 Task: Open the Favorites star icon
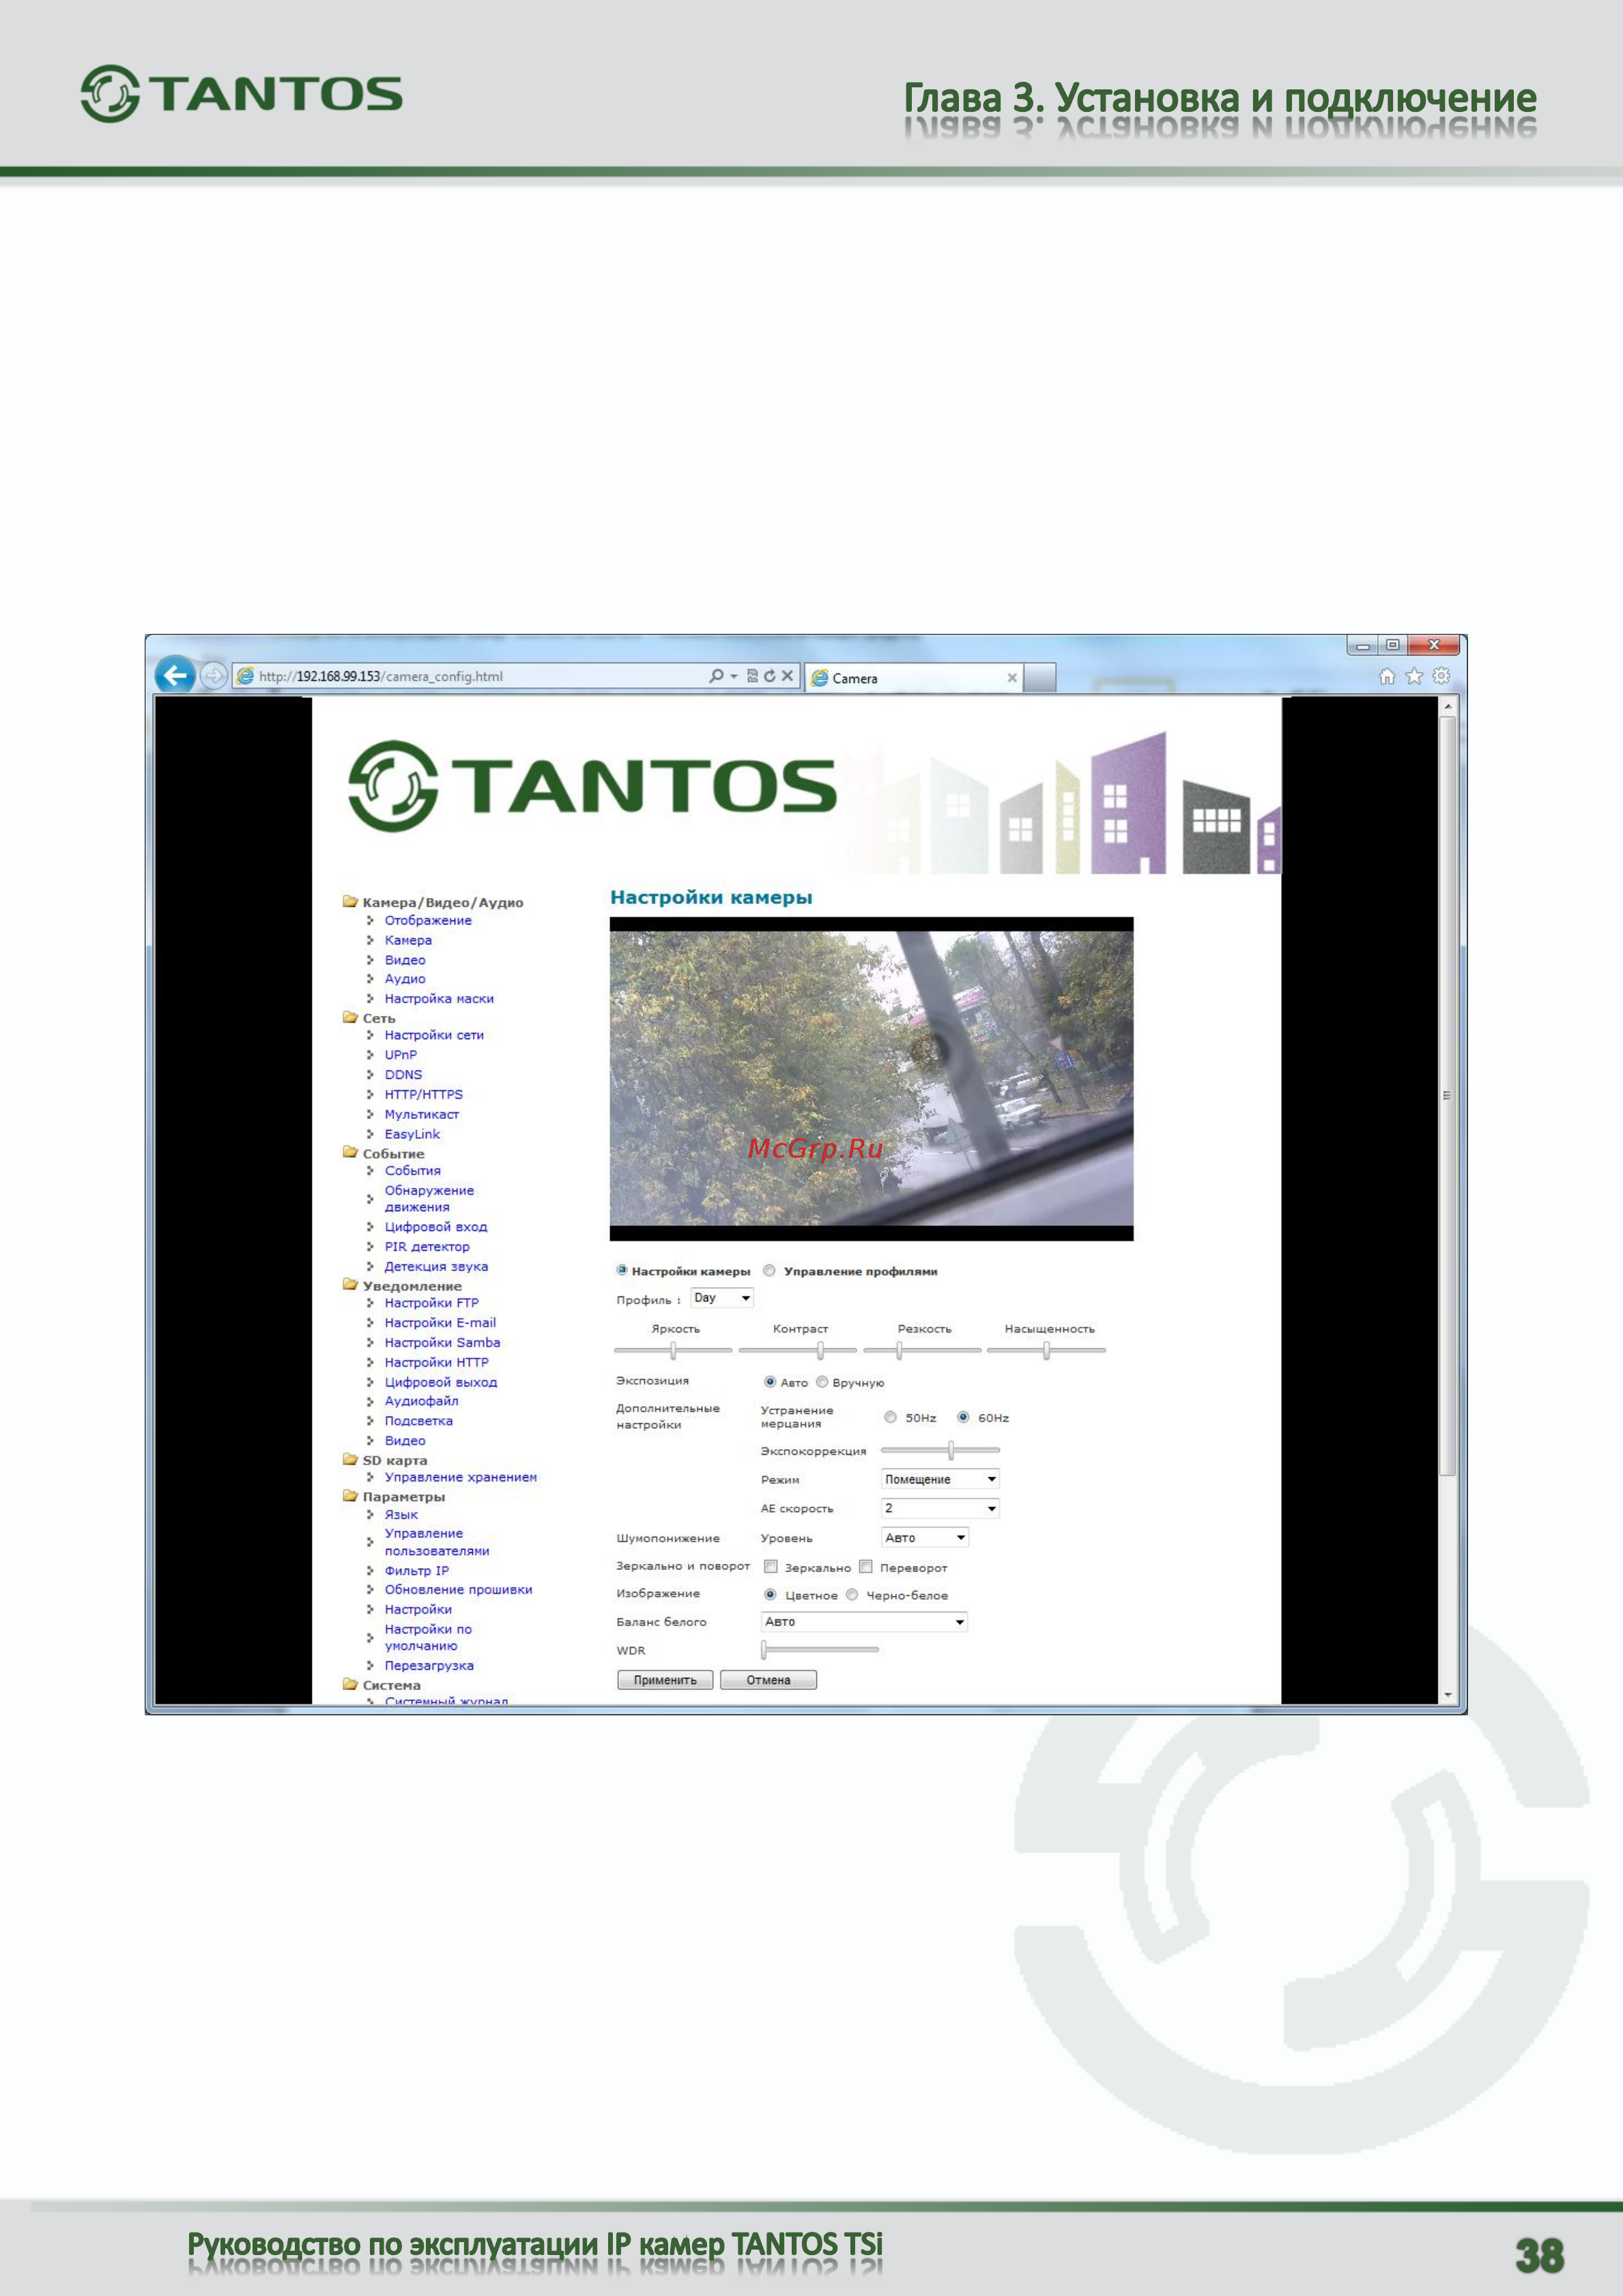click(1414, 676)
